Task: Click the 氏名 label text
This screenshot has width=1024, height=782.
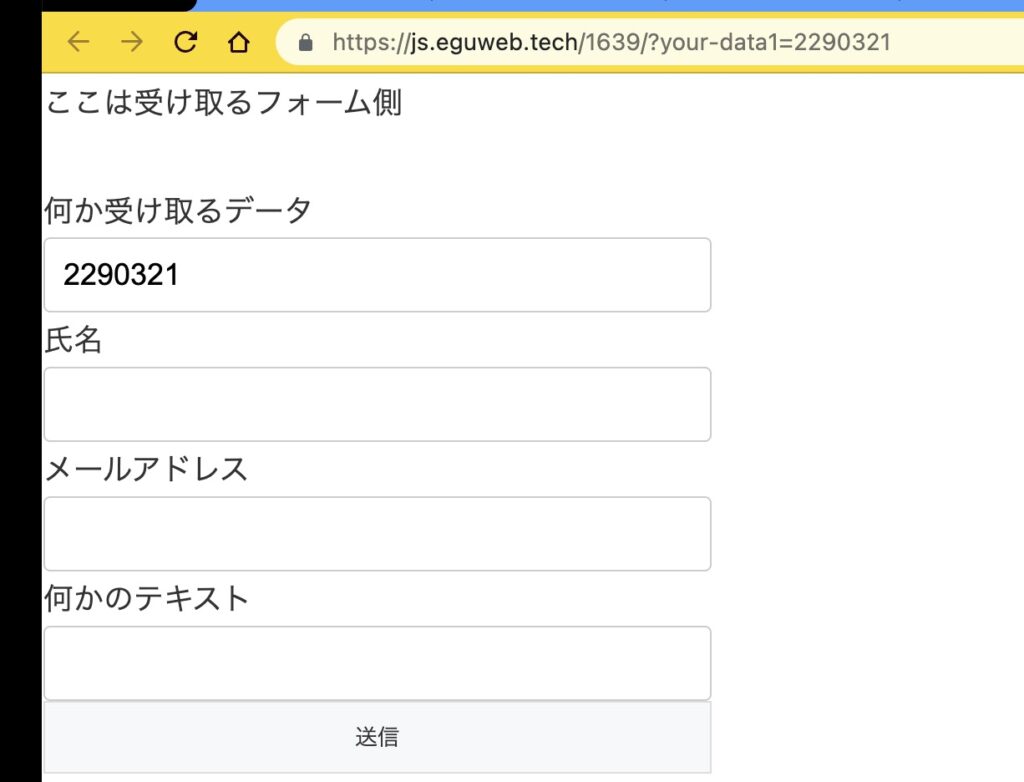Action: pos(73,341)
